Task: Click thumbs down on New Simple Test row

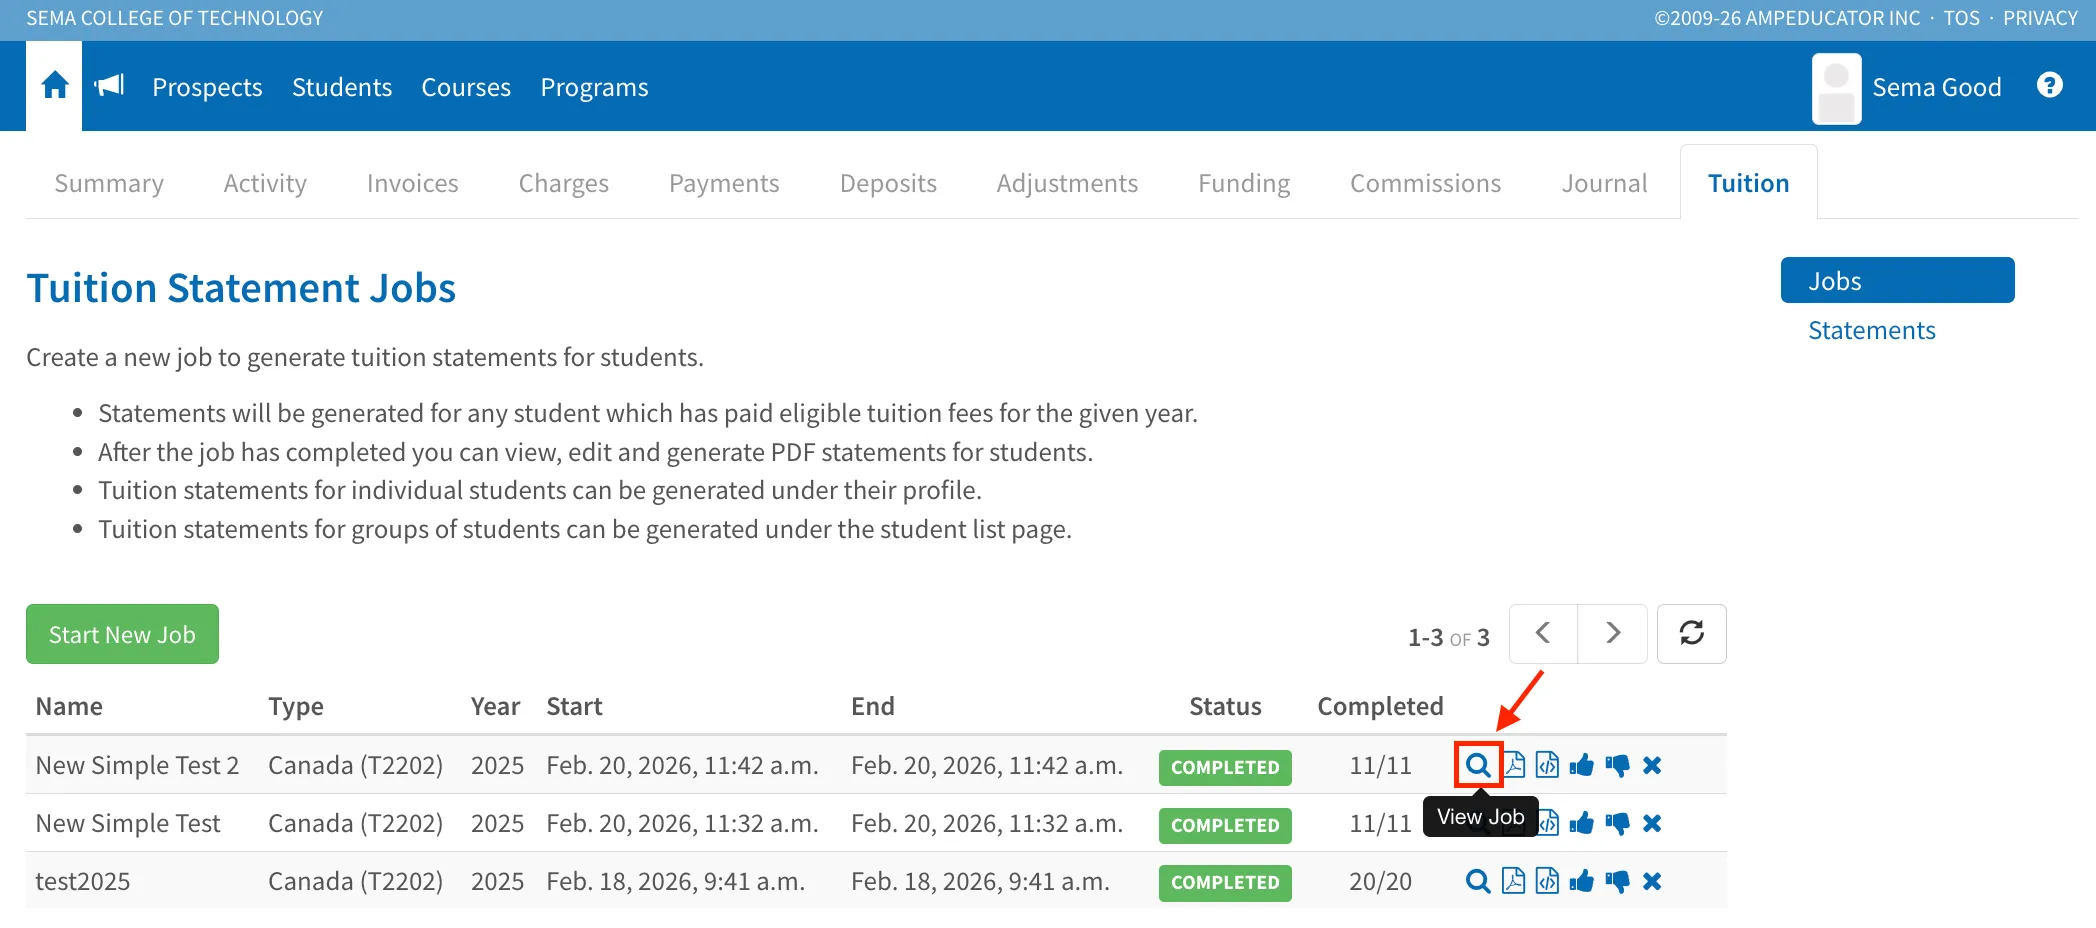Action: 1617,824
